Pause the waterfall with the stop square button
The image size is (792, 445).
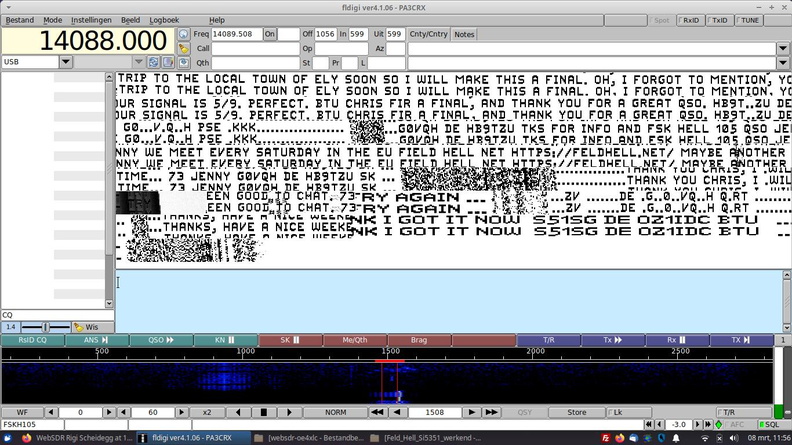263,412
